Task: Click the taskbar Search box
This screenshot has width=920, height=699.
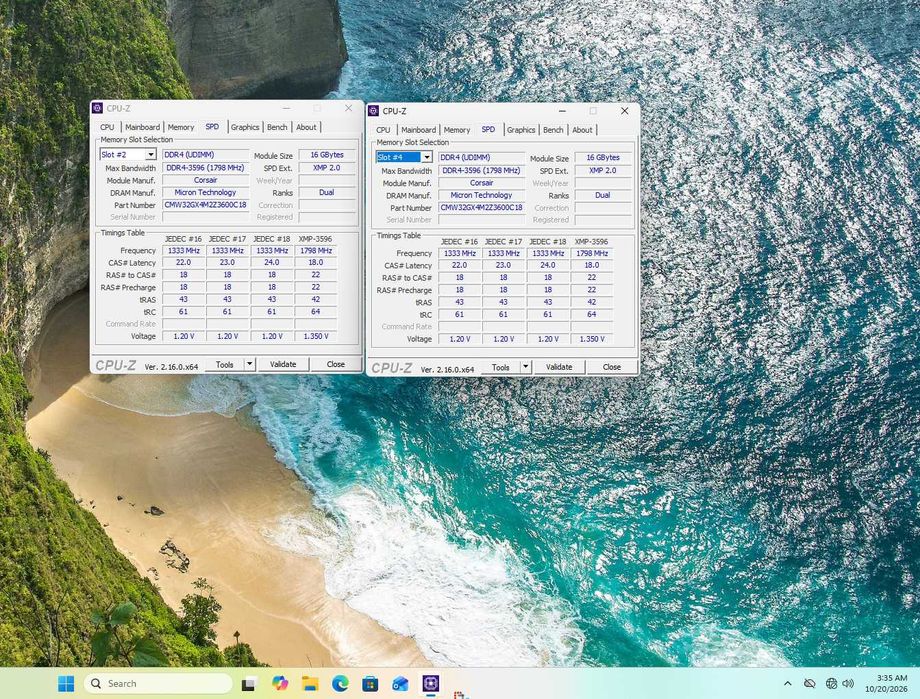Action: pos(158,683)
